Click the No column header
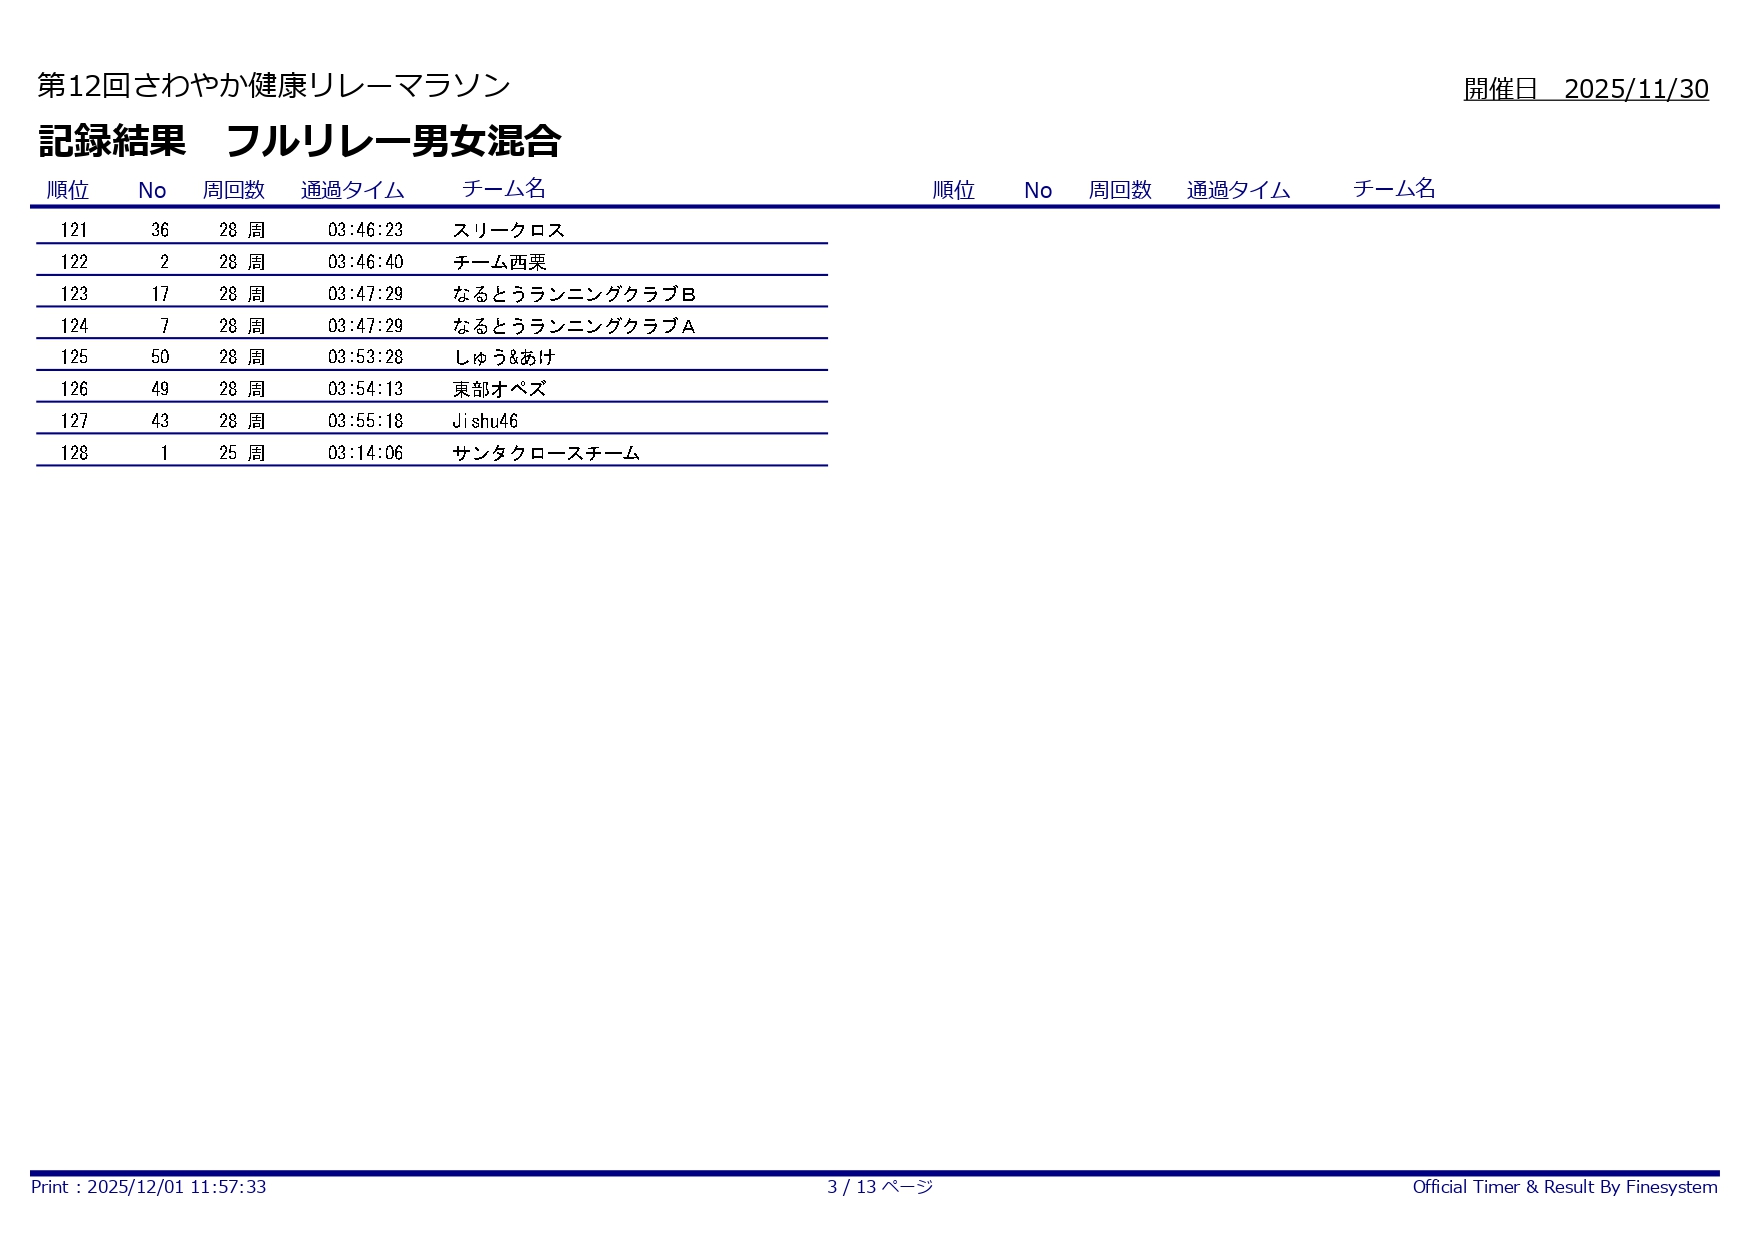Image resolution: width=1754 pixels, height=1241 pixels. (x=153, y=189)
